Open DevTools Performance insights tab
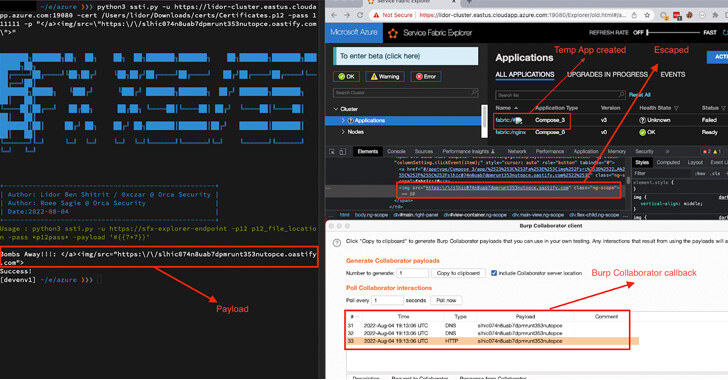Image resolution: width=728 pixels, height=380 pixels. 468,151
